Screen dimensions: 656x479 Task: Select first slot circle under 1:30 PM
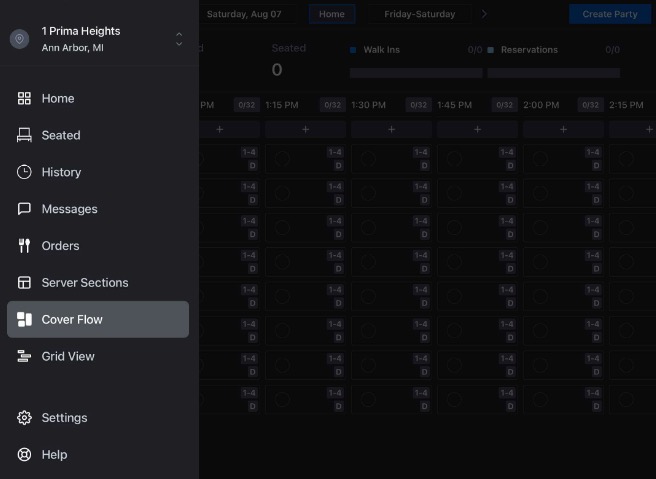coord(368,159)
